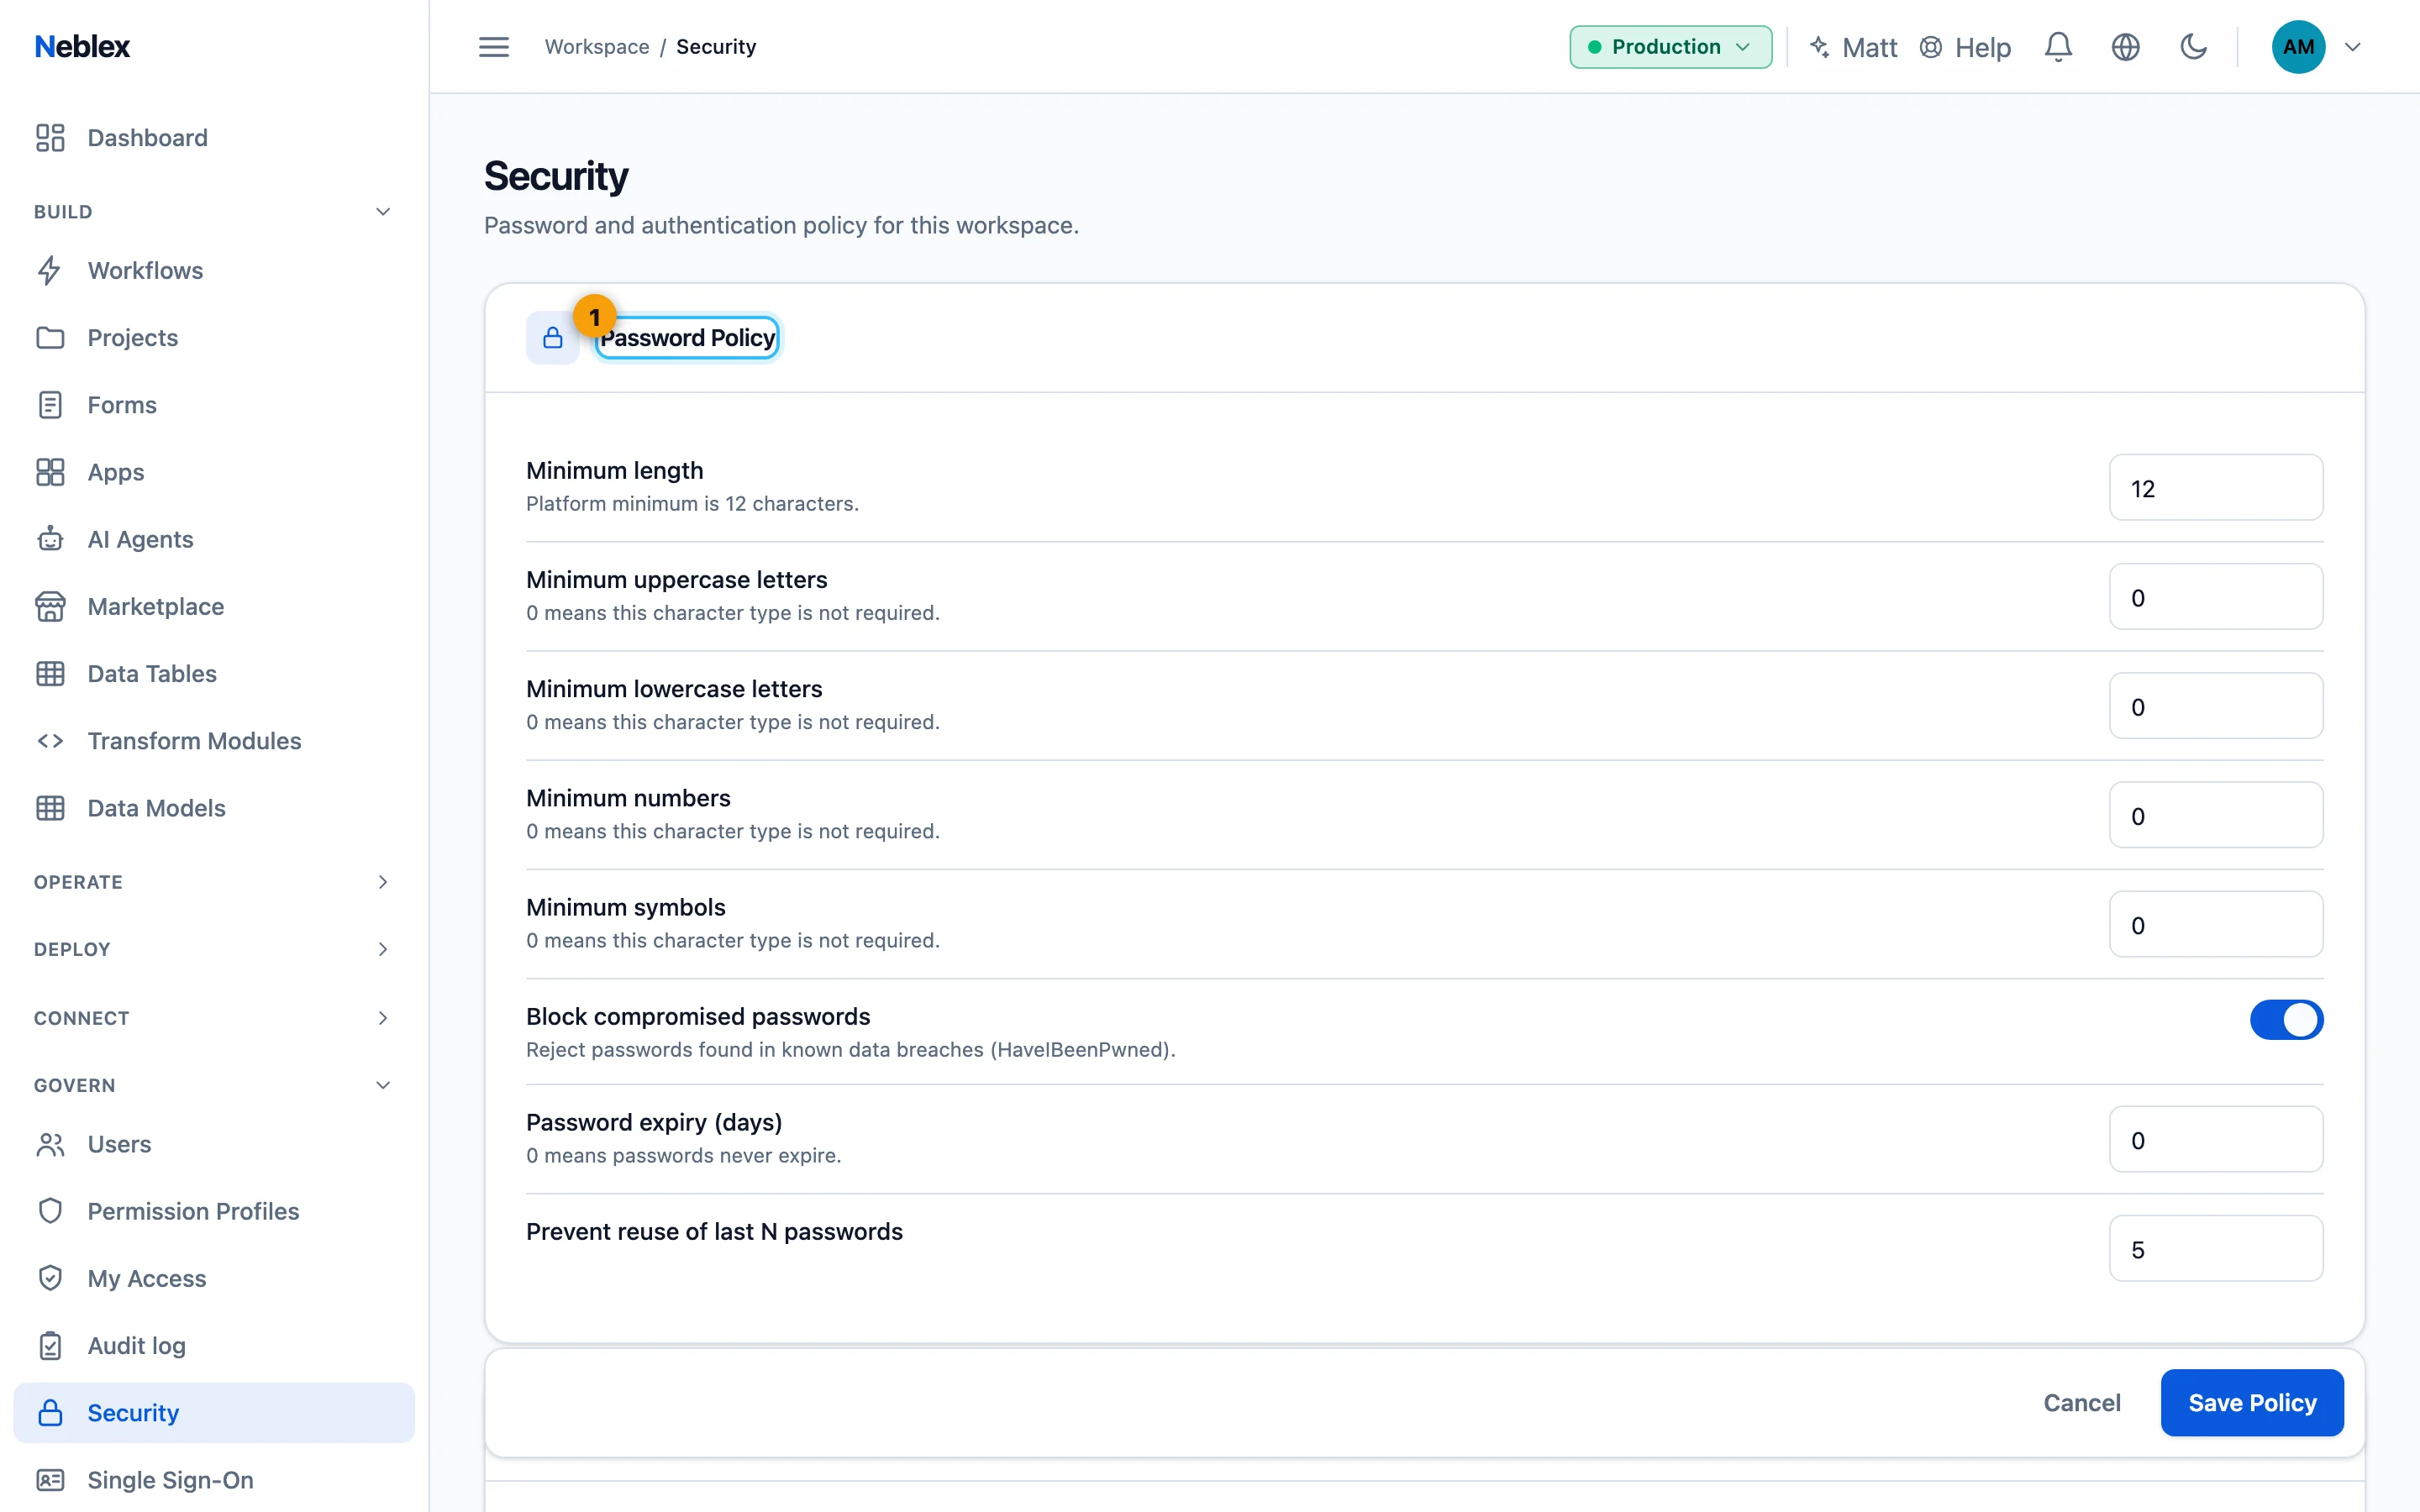This screenshot has height=1512, width=2420.
Task: Toggle the sidebar hamburger menu
Action: pos(494,47)
